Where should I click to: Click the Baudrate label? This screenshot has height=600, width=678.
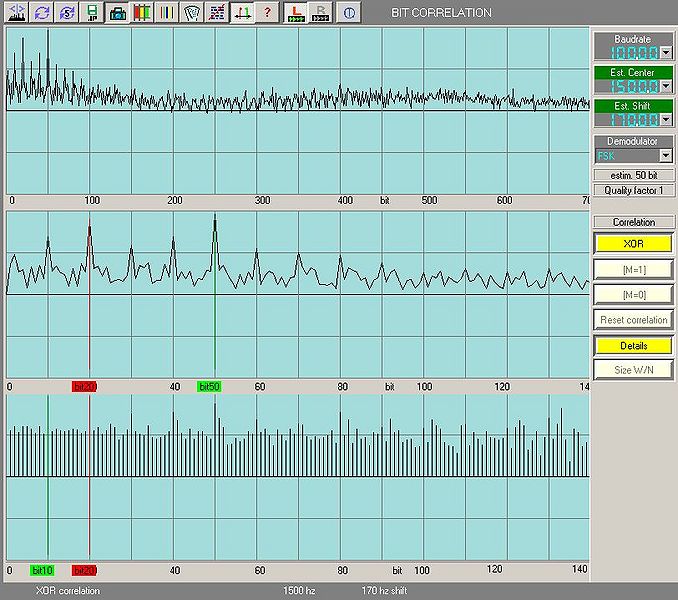point(633,39)
